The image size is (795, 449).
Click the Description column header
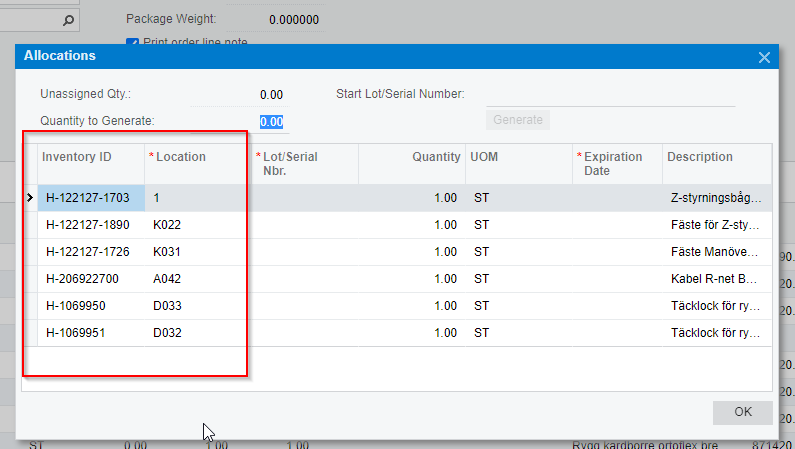[700, 157]
